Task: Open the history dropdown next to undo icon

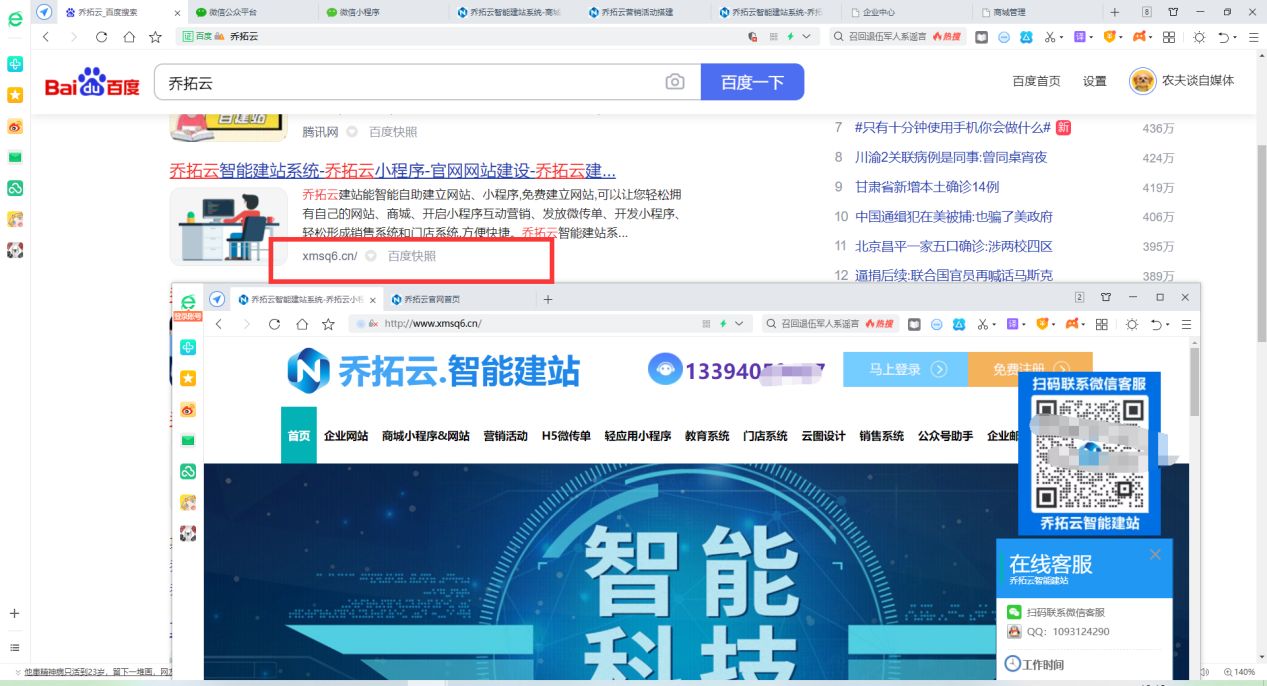Action: (1237, 38)
